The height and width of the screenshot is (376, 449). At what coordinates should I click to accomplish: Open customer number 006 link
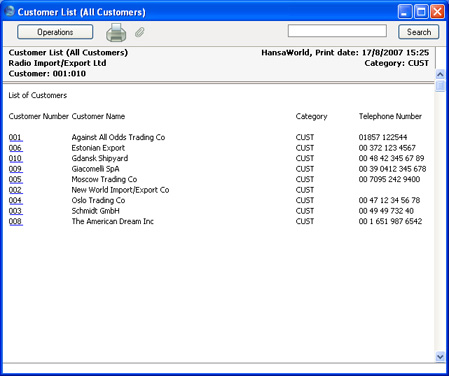point(16,148)
